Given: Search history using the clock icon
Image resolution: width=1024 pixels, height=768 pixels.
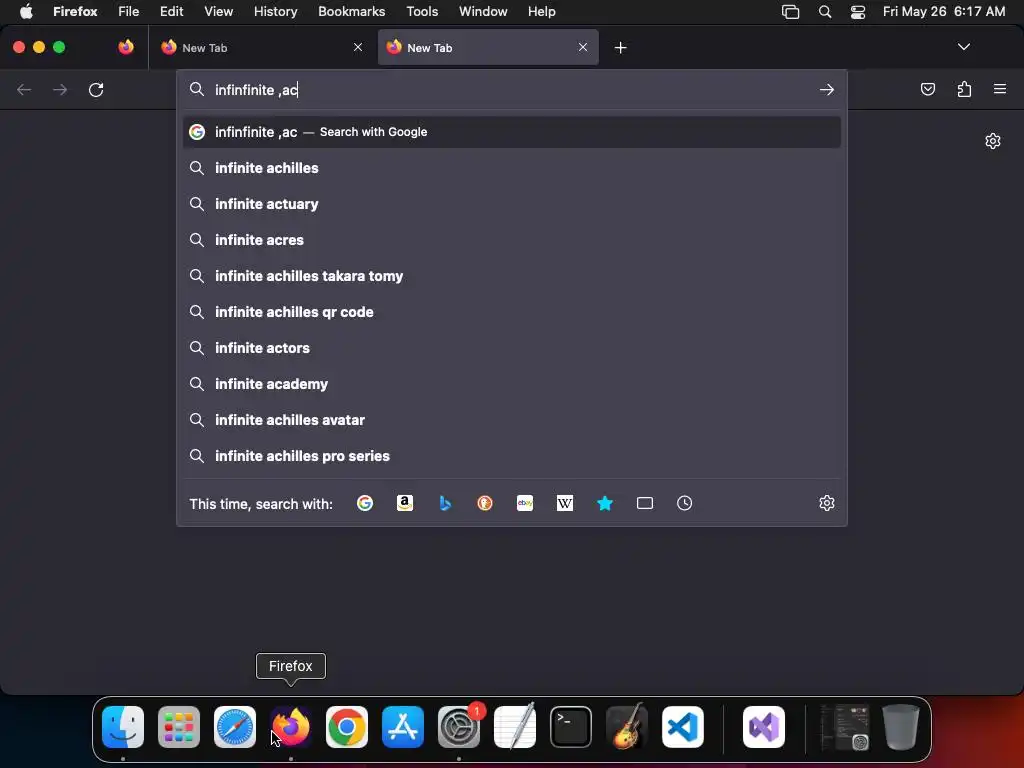Looking at the screenshot, I should click(x=684, y=503).
